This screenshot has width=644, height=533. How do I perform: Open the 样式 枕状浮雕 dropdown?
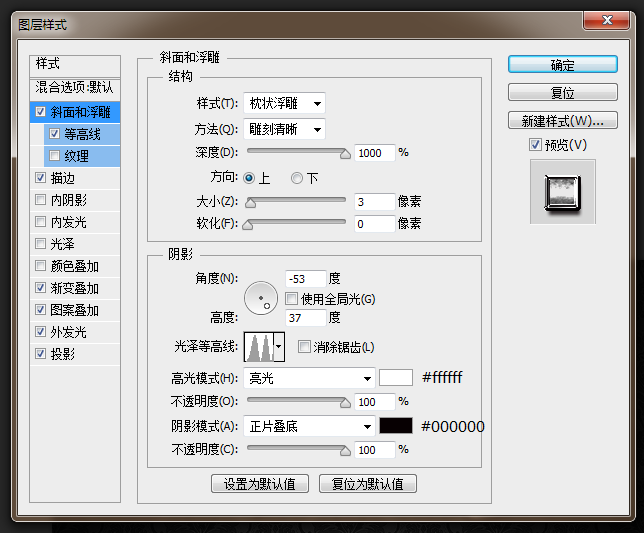[284, 103]
